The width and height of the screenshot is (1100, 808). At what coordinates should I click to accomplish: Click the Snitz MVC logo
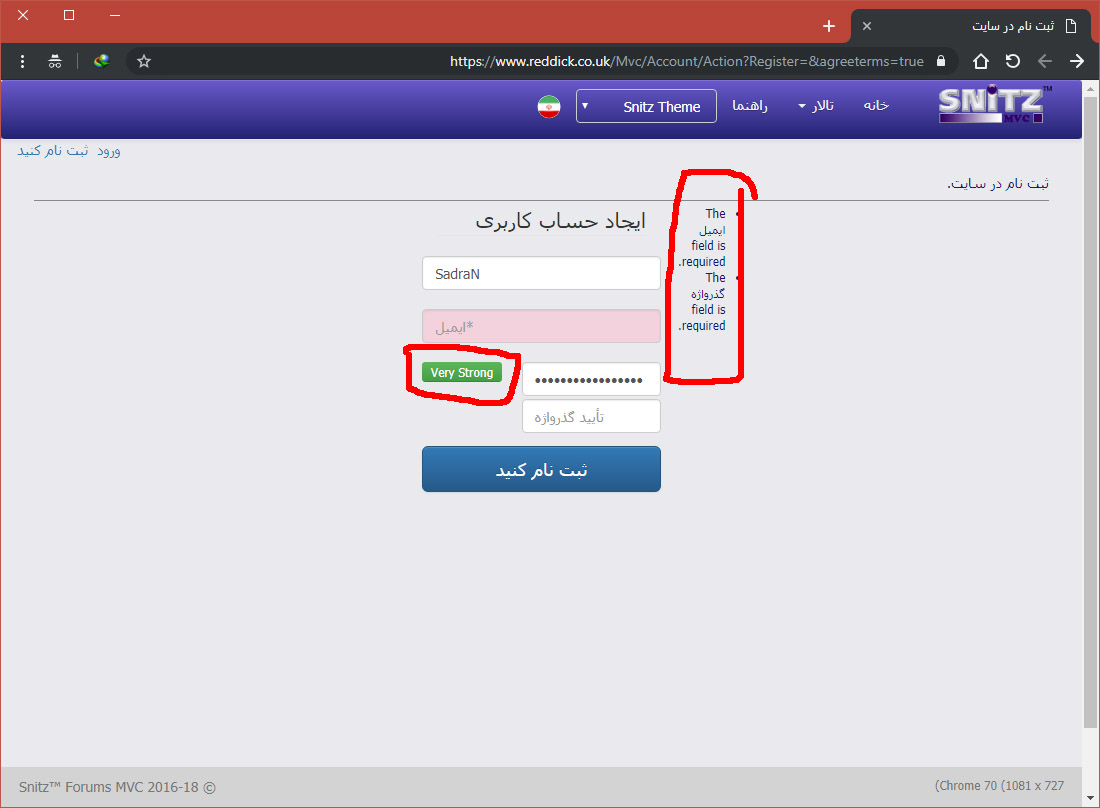click(994, 106)
